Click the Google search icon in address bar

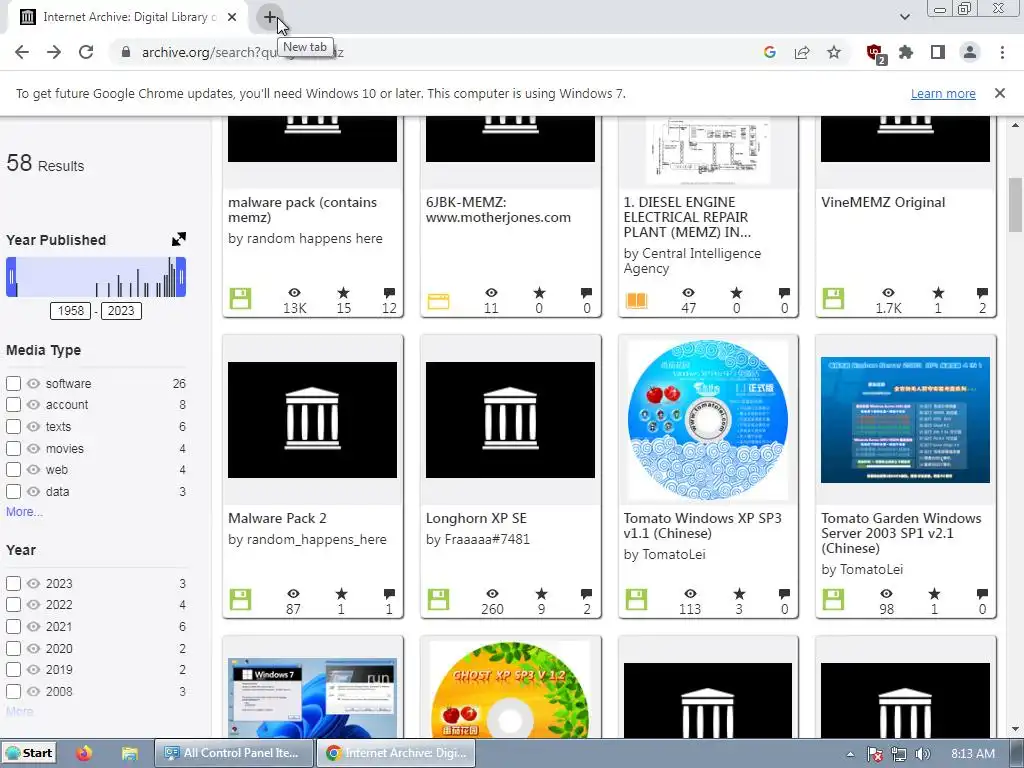point(769,52)
